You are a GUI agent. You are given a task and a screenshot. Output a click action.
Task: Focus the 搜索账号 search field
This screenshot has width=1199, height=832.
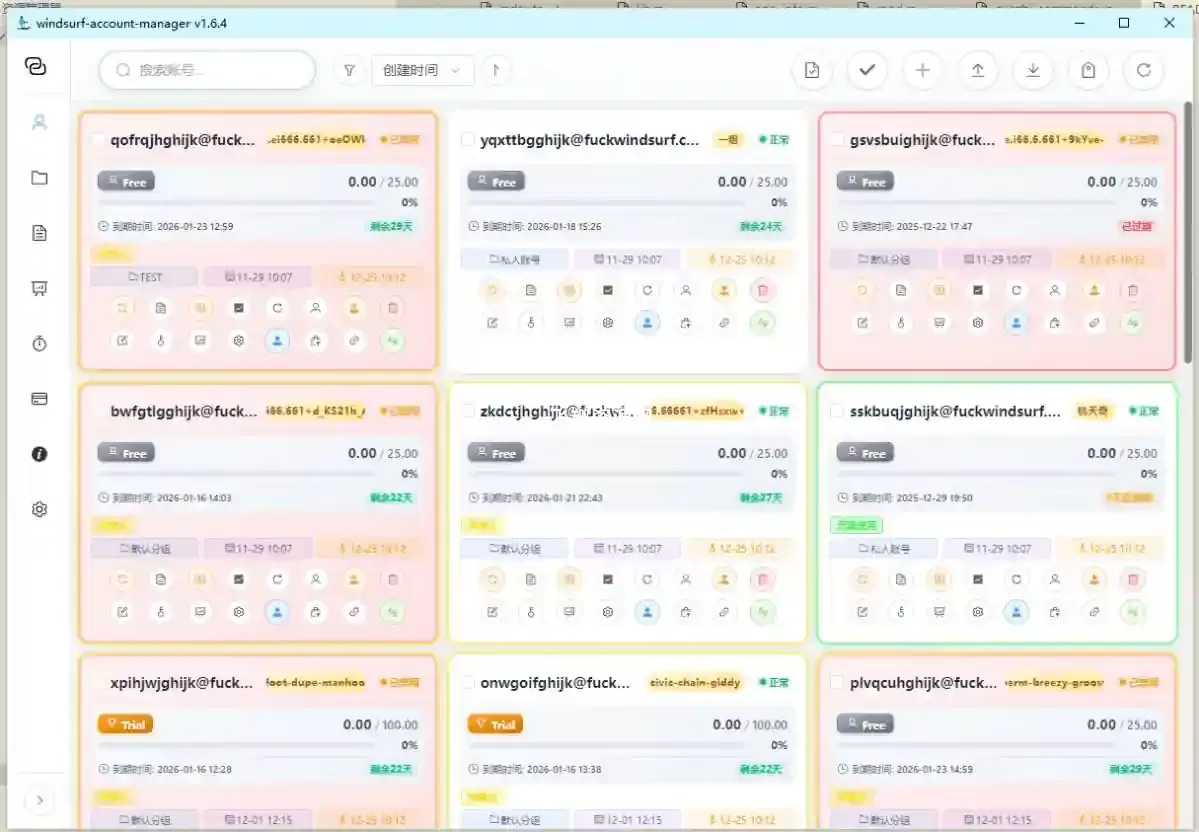[x=207, y=70]
